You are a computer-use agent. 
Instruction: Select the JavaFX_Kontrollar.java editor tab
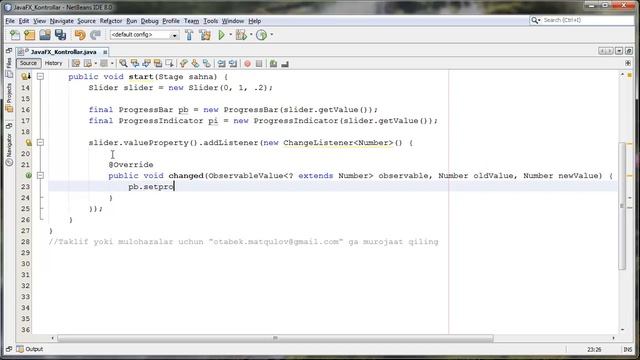pyautogui.click(x=63, y=52)
